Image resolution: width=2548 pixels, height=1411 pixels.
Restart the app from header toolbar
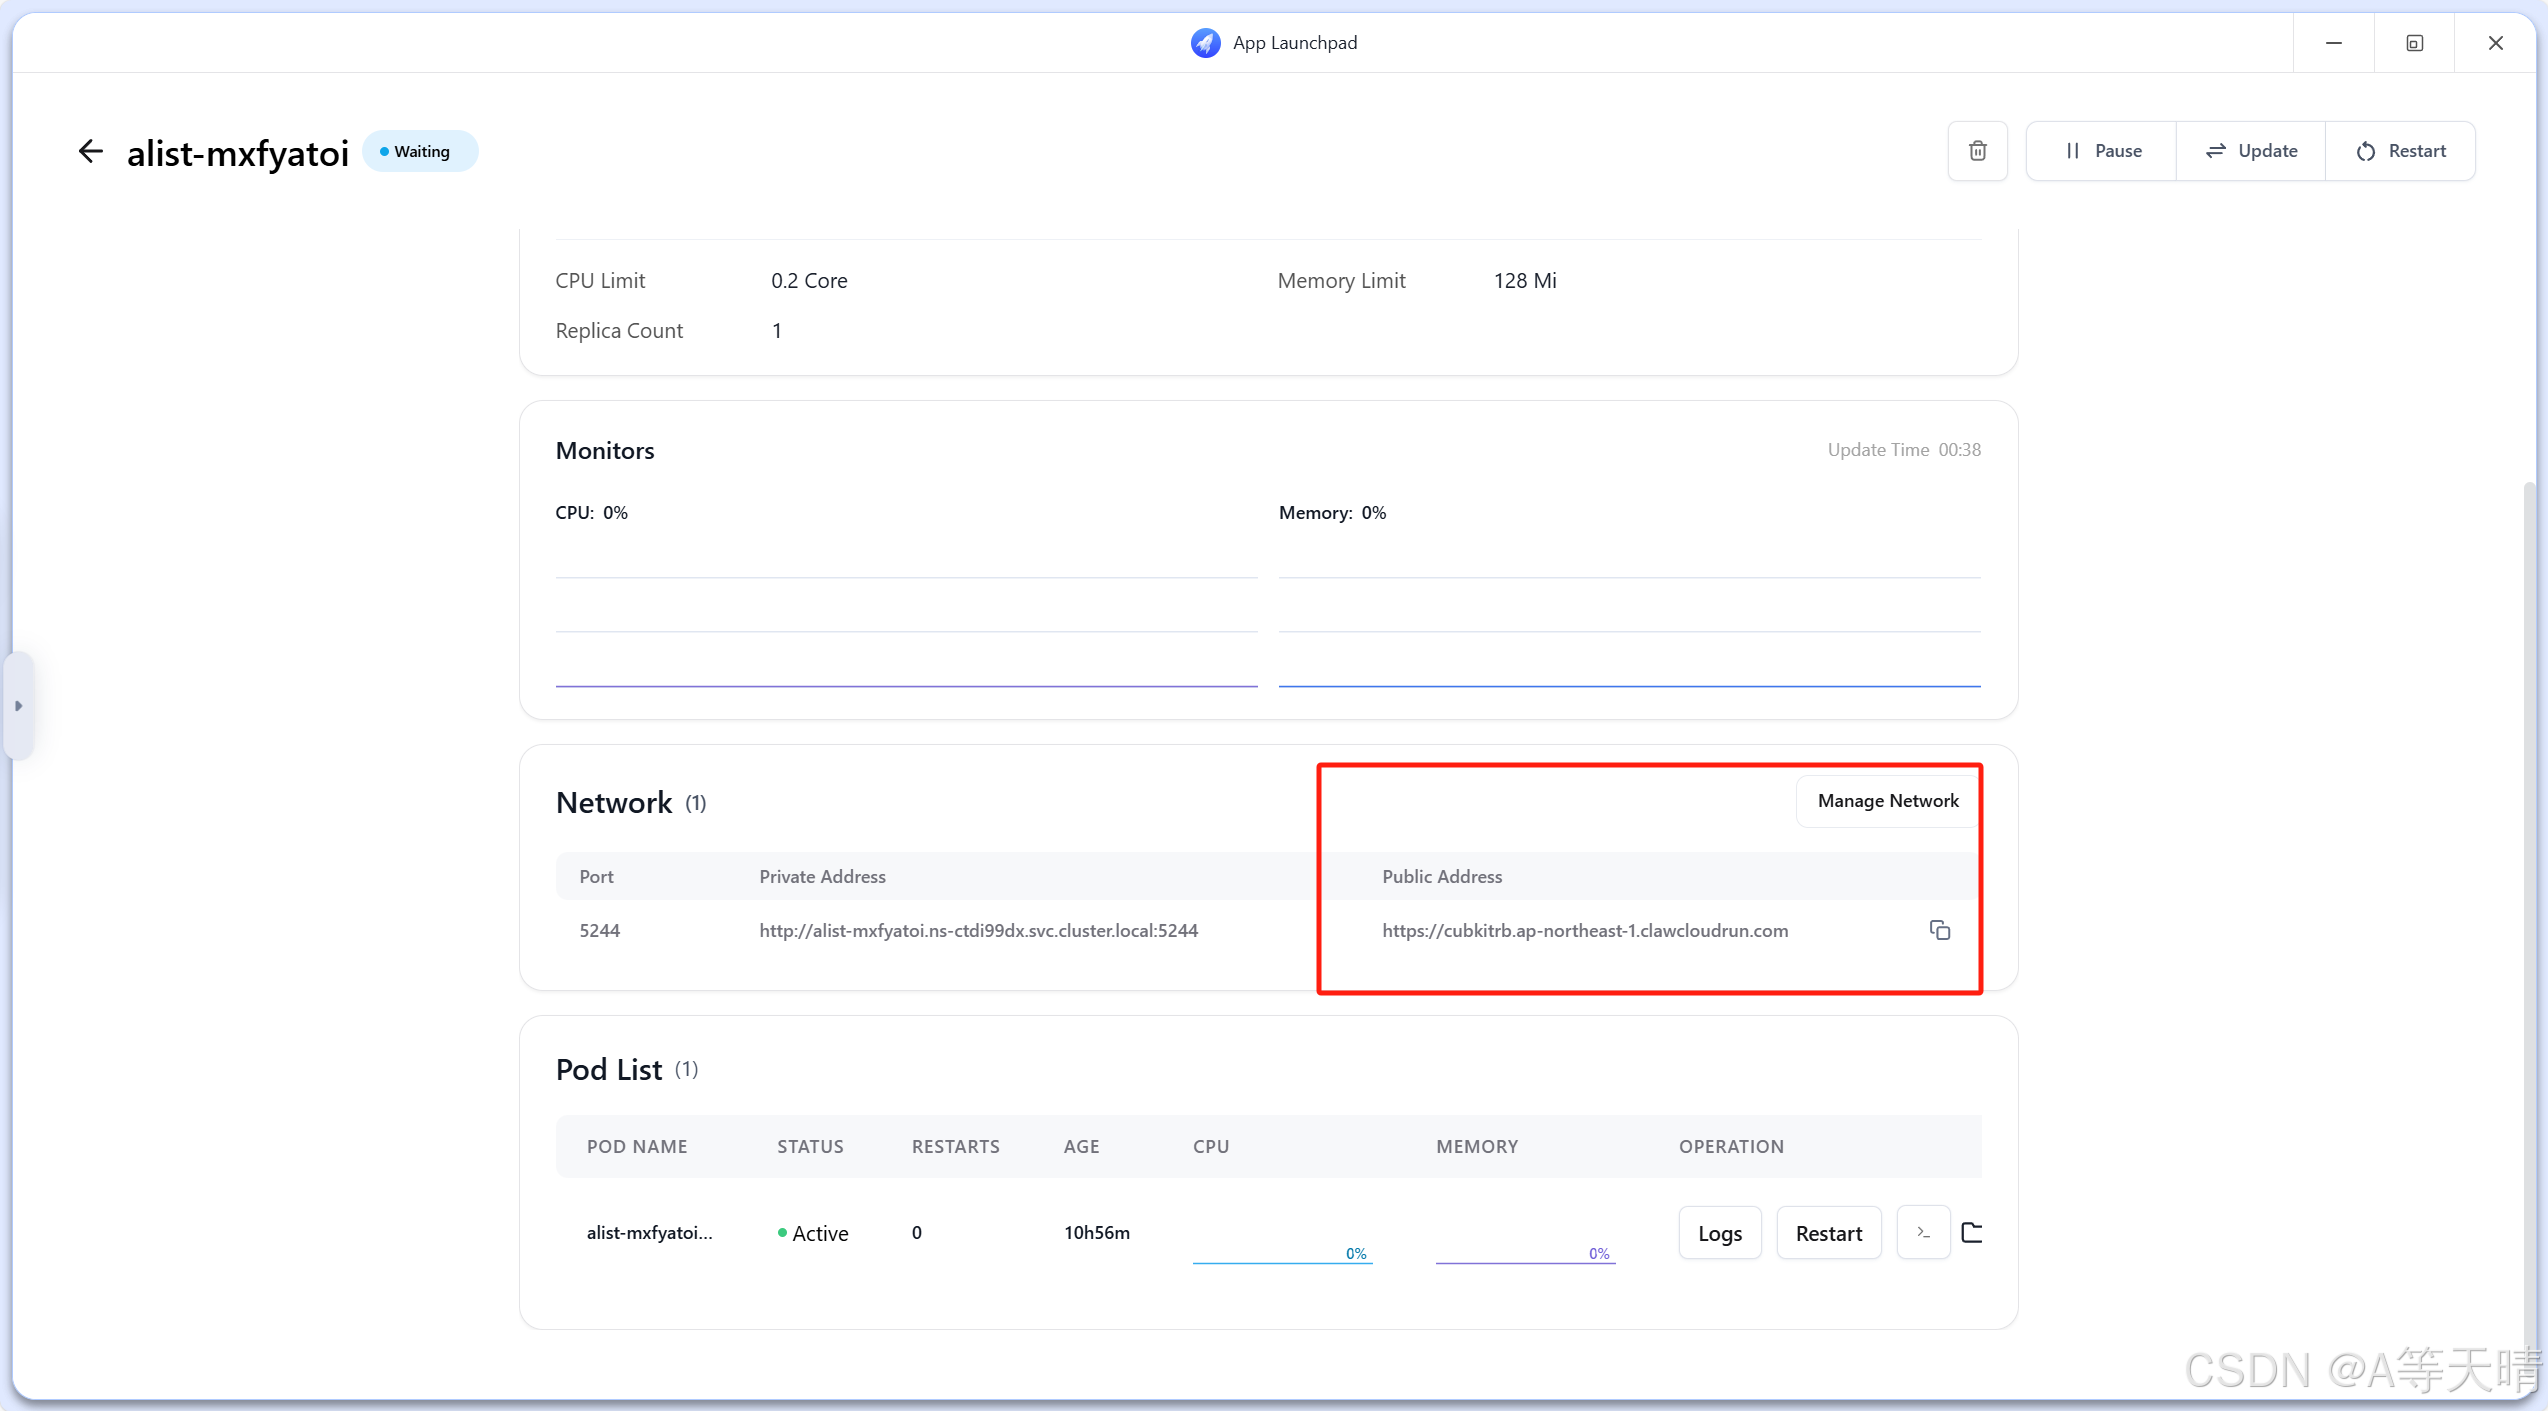coord(2400,151)
